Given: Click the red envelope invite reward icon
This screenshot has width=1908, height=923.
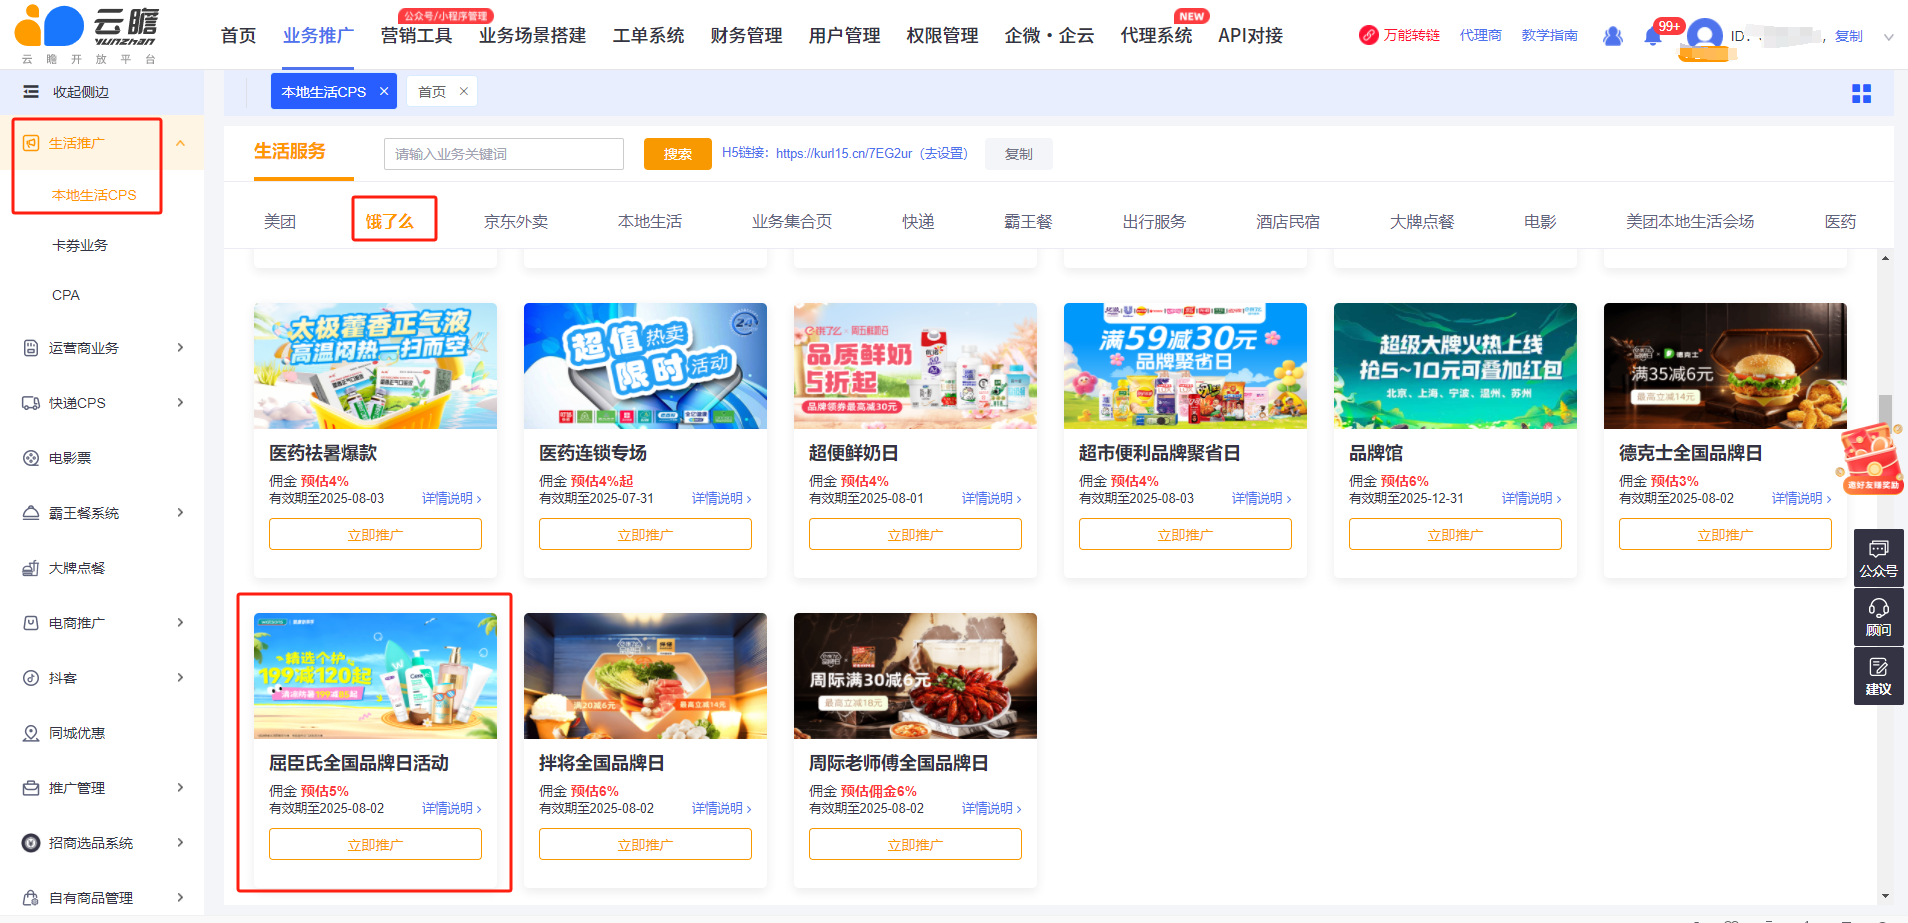Looking at the screenshot, I should click(1870, 458).
